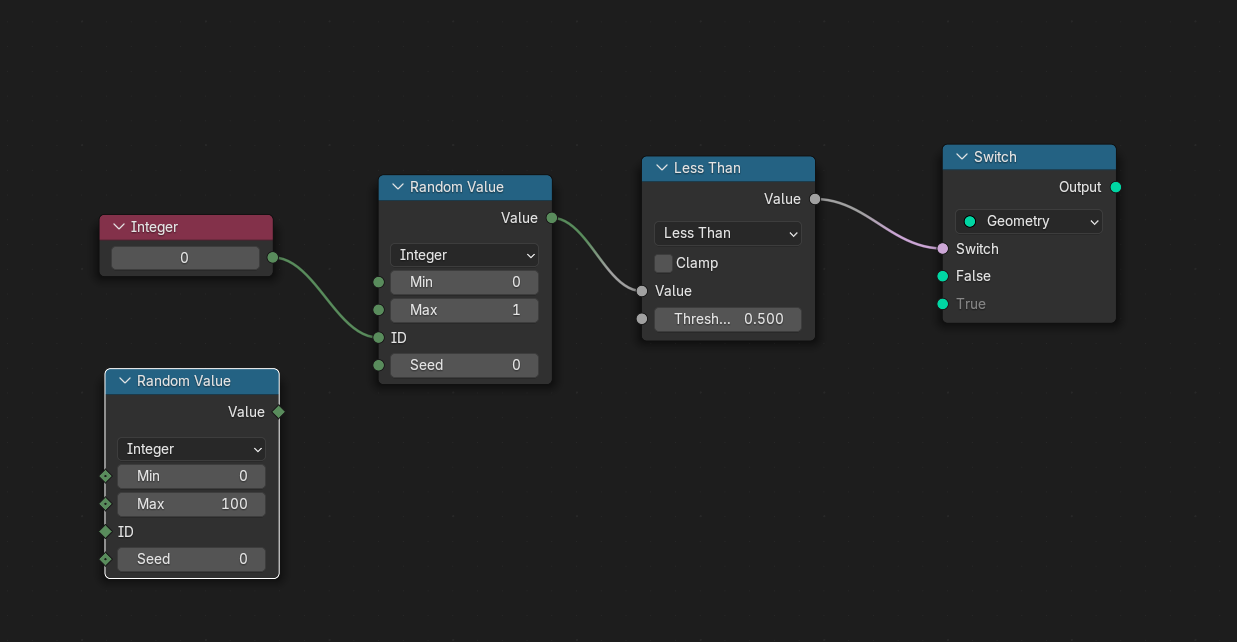The image size is (1237, 642).
Task: Click the False label in Switch node
Action: (973, 276)
